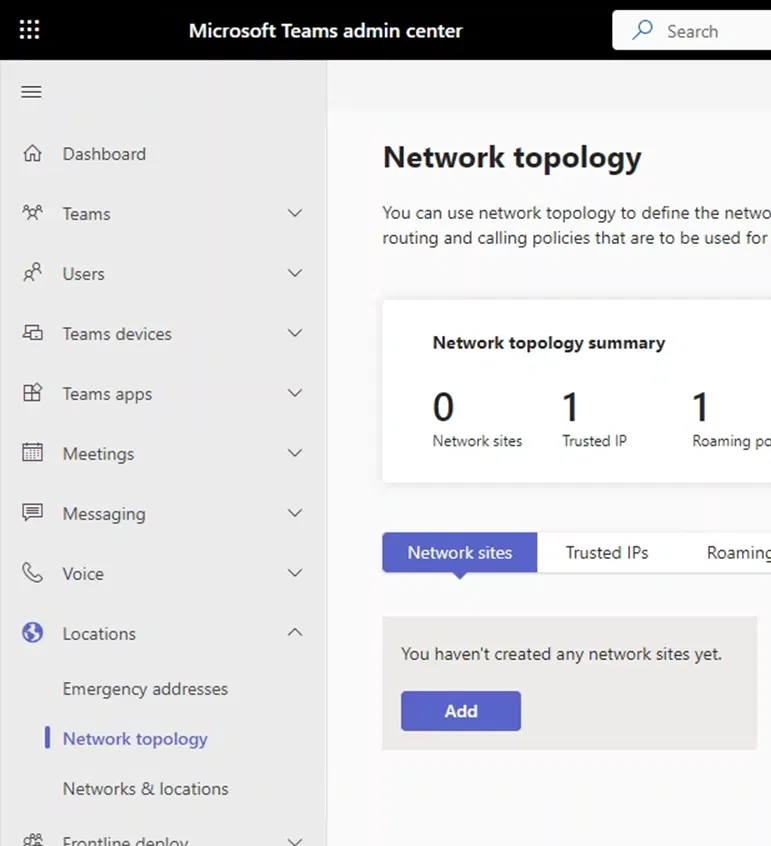This screenshot has width=771, height=846.
Task: Click the Voice phone icon
Action: pos(33,573)
